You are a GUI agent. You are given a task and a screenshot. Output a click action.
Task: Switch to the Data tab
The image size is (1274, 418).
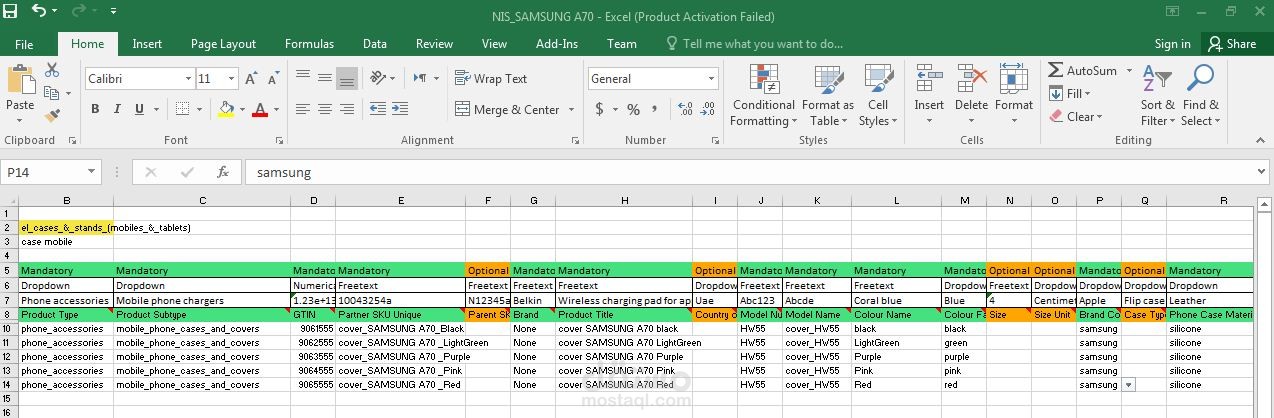tap(375, 44)
